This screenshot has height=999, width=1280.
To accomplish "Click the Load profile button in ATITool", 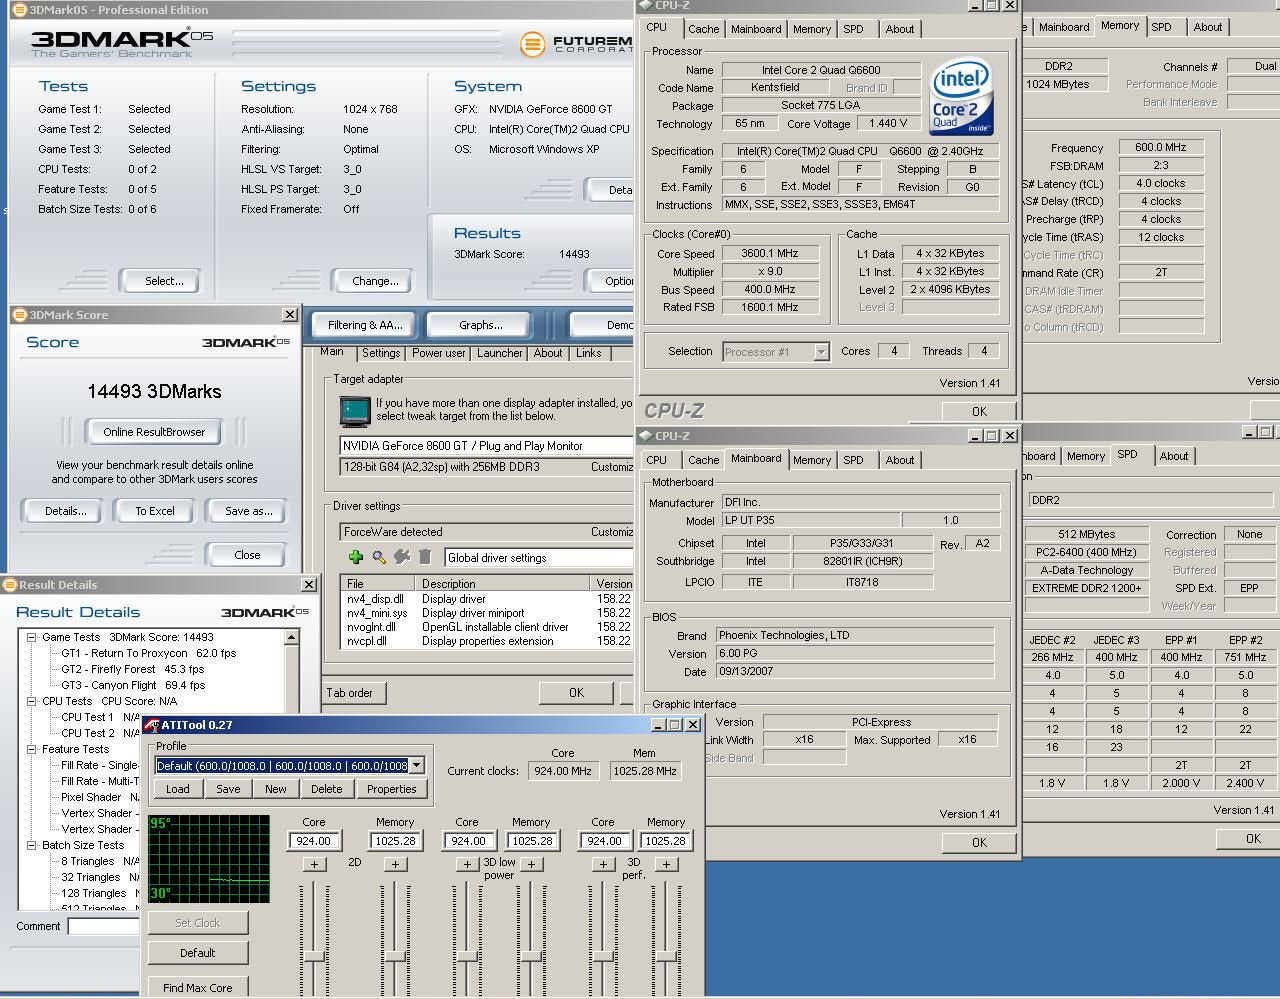I will 178,789.
